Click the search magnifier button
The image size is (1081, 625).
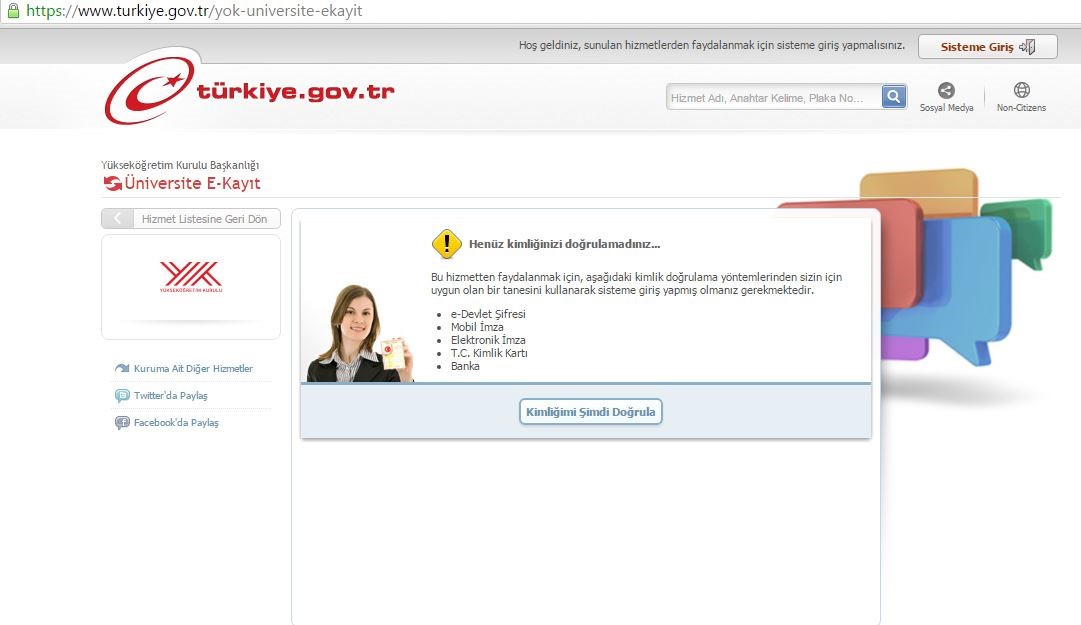(893, 97)
